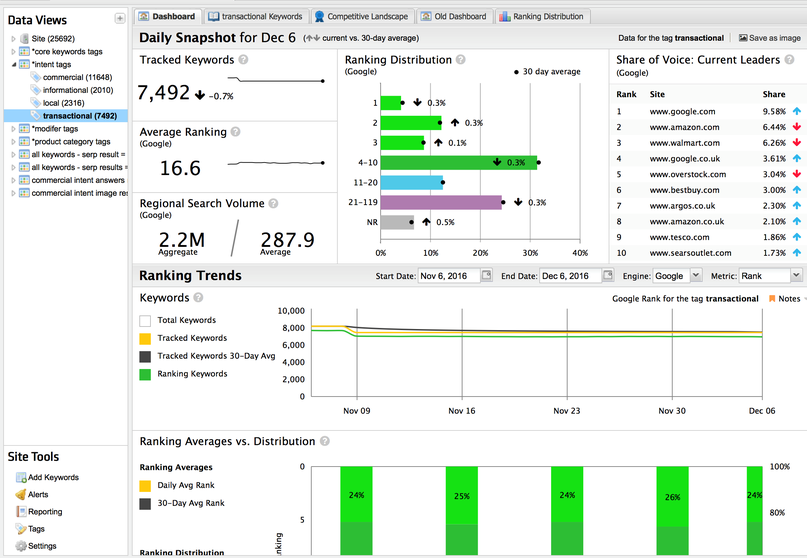The image size is (807, 558).
Task: Click the help icon next to Average Ranking
Action: (x=235, y=132)
